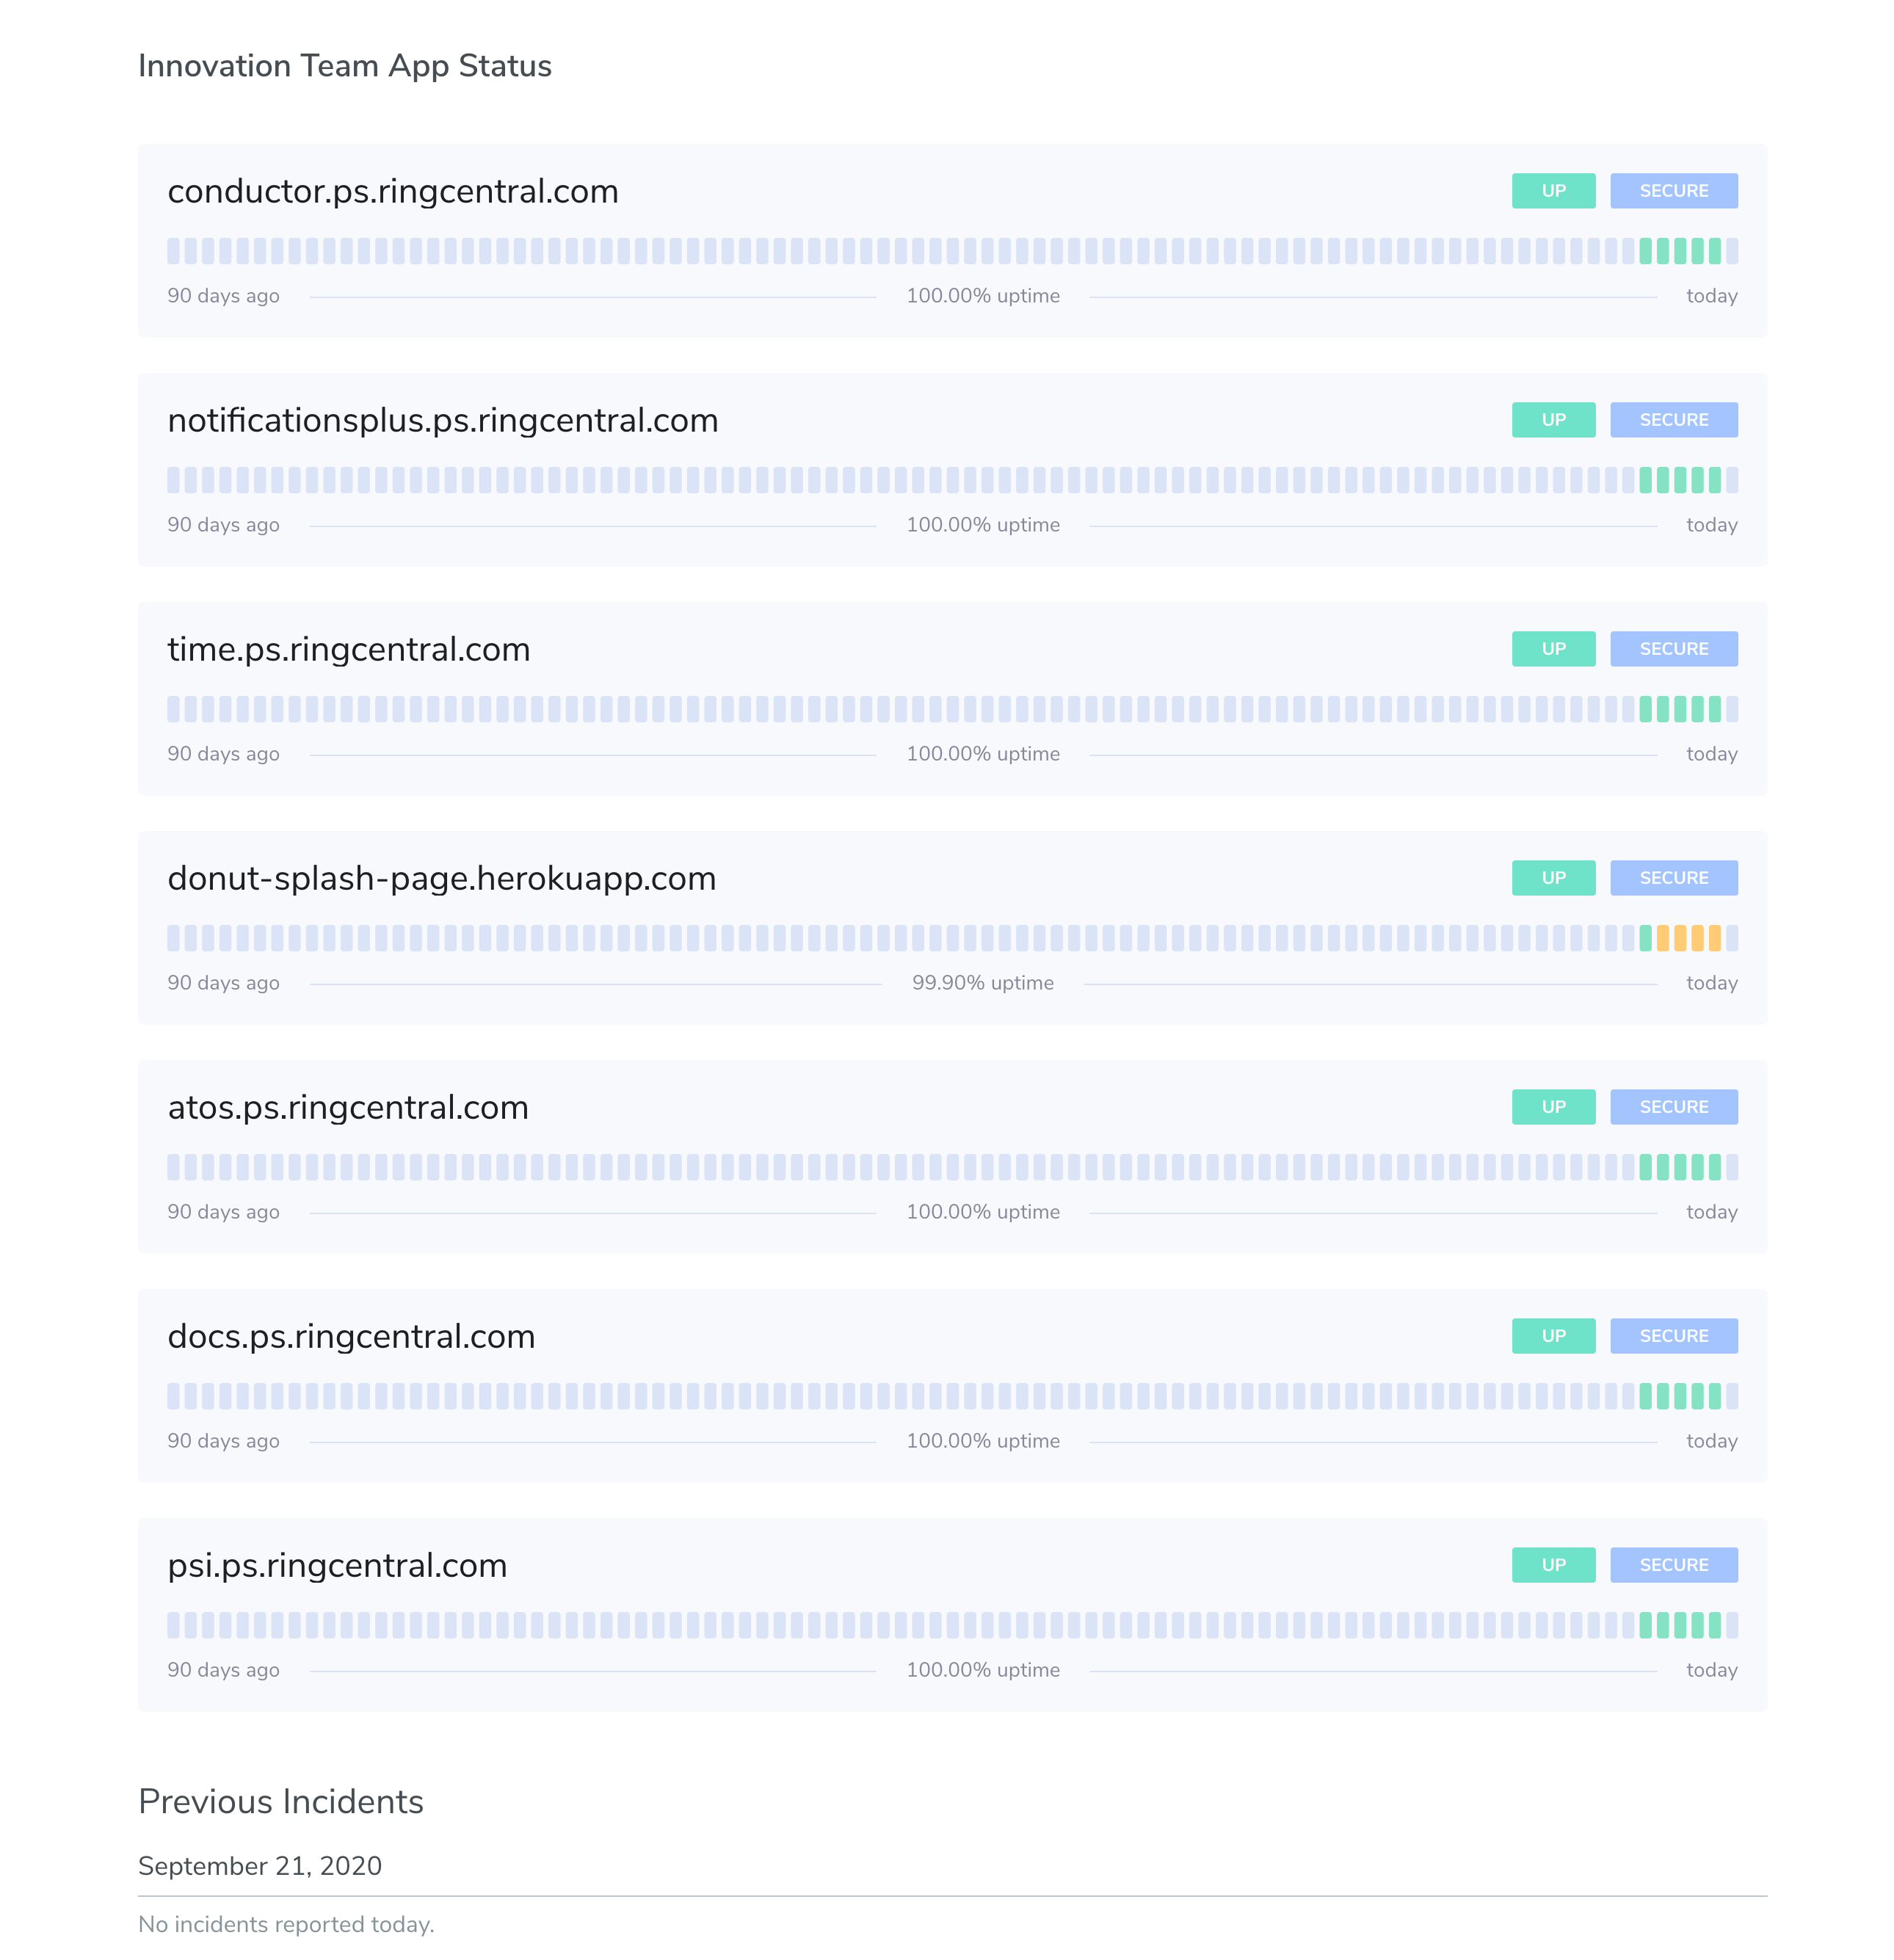Click the SECURE badge for time.ps.ringcentral.com

point(1674,648)
